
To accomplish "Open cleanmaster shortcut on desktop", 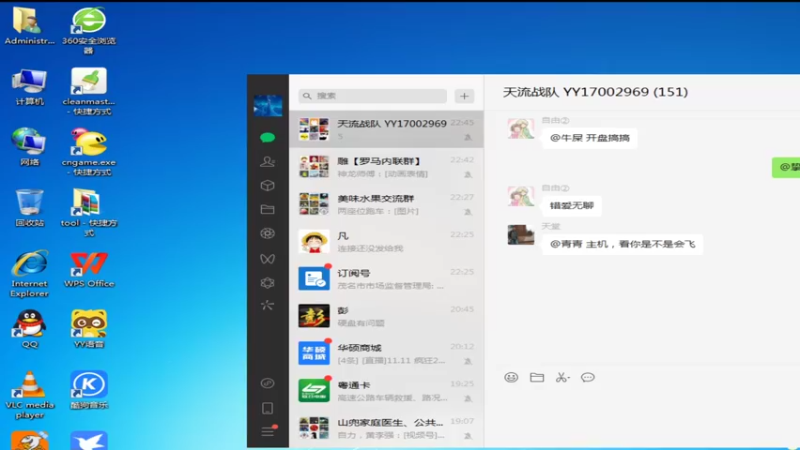I will (89, 91).
